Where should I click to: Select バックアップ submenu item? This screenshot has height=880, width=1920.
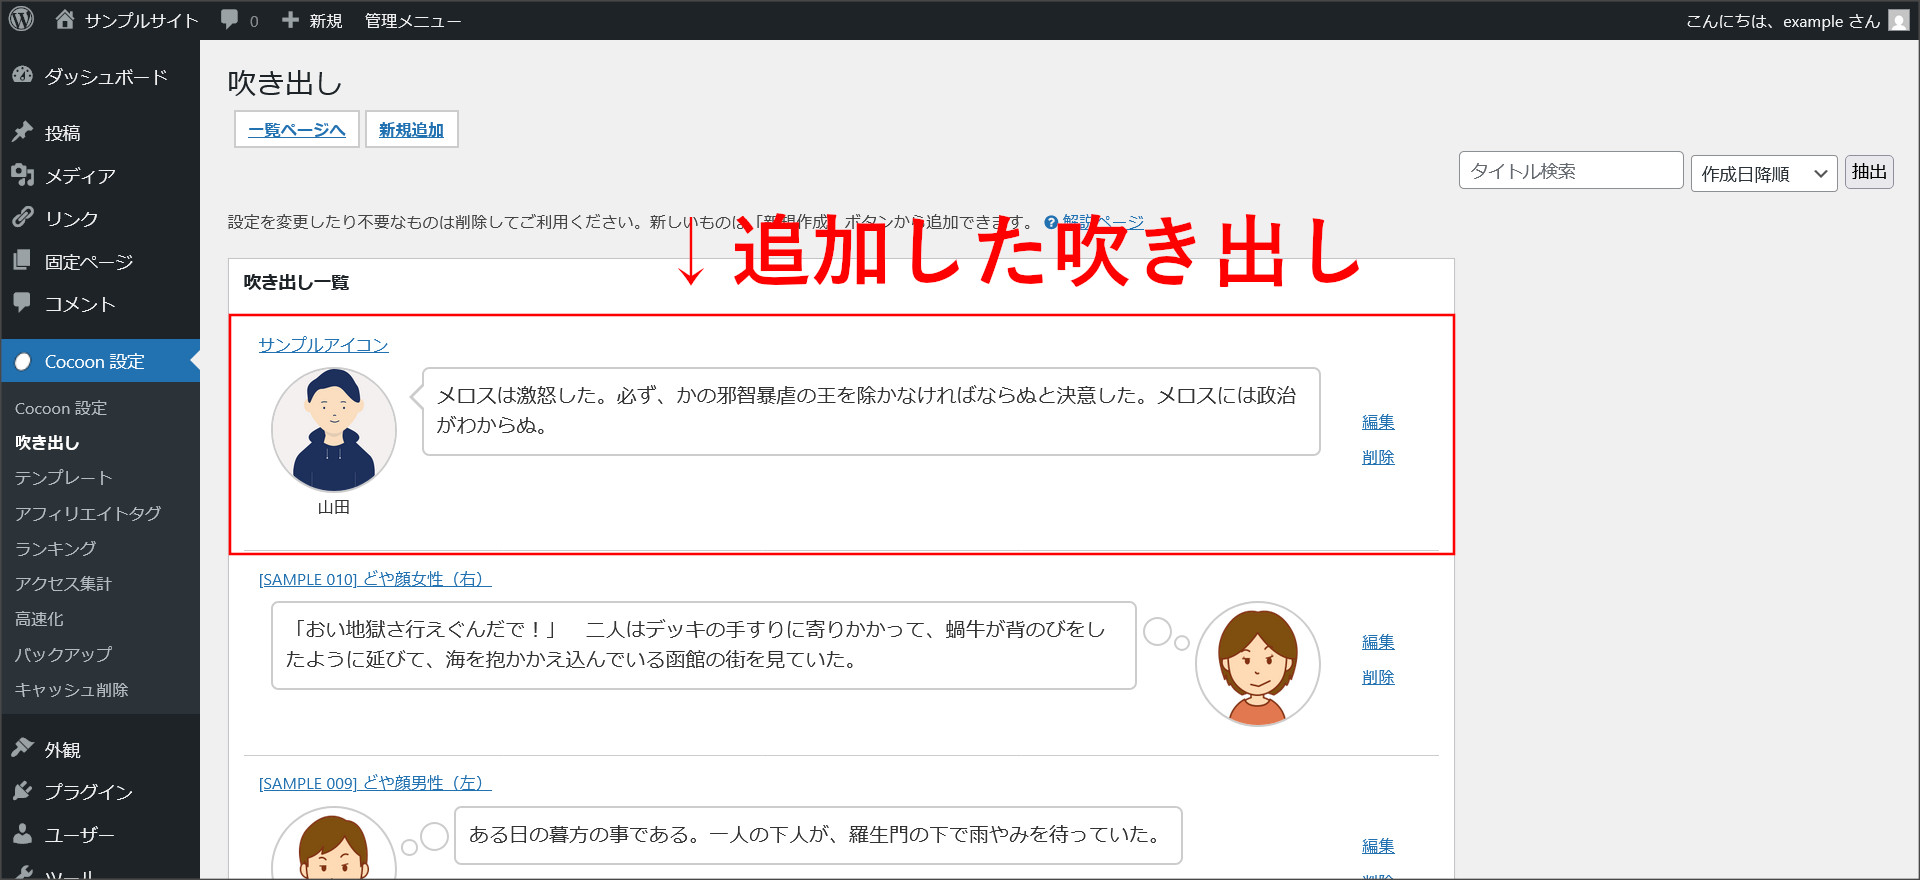tap(63, 654)
